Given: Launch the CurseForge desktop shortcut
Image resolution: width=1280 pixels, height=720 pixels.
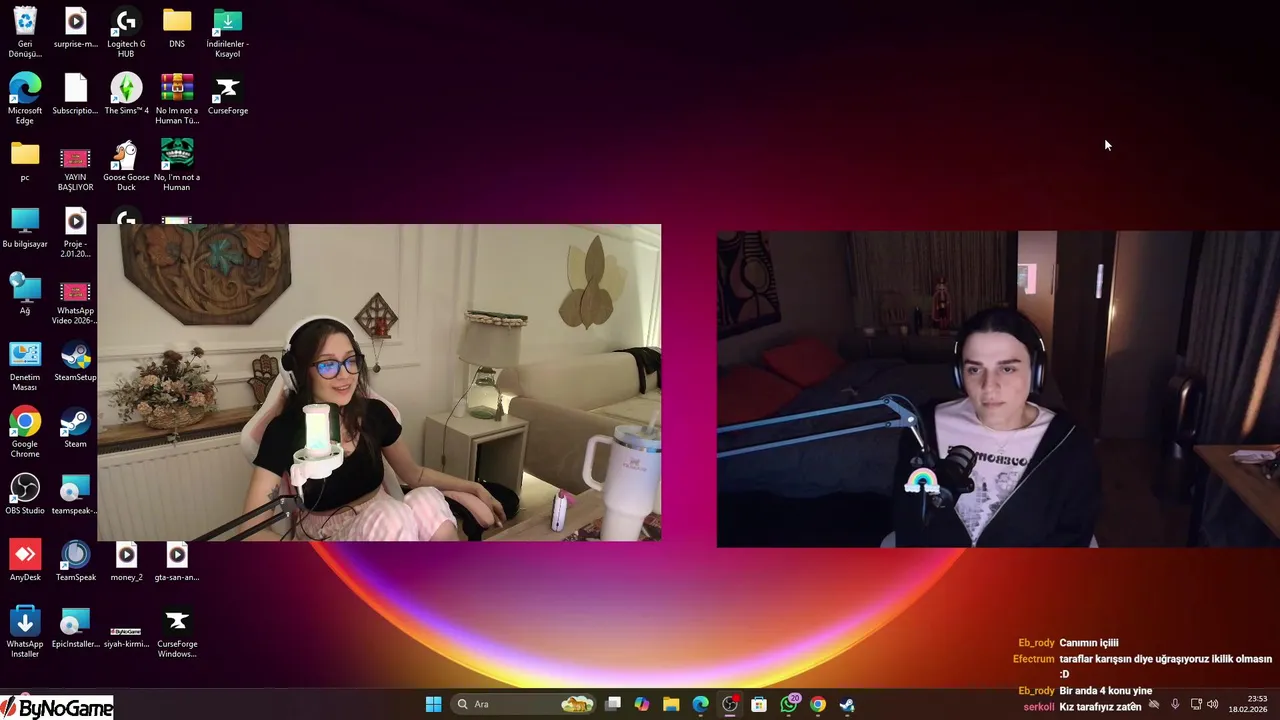Looking at the screenshot, I should point(228,95).
